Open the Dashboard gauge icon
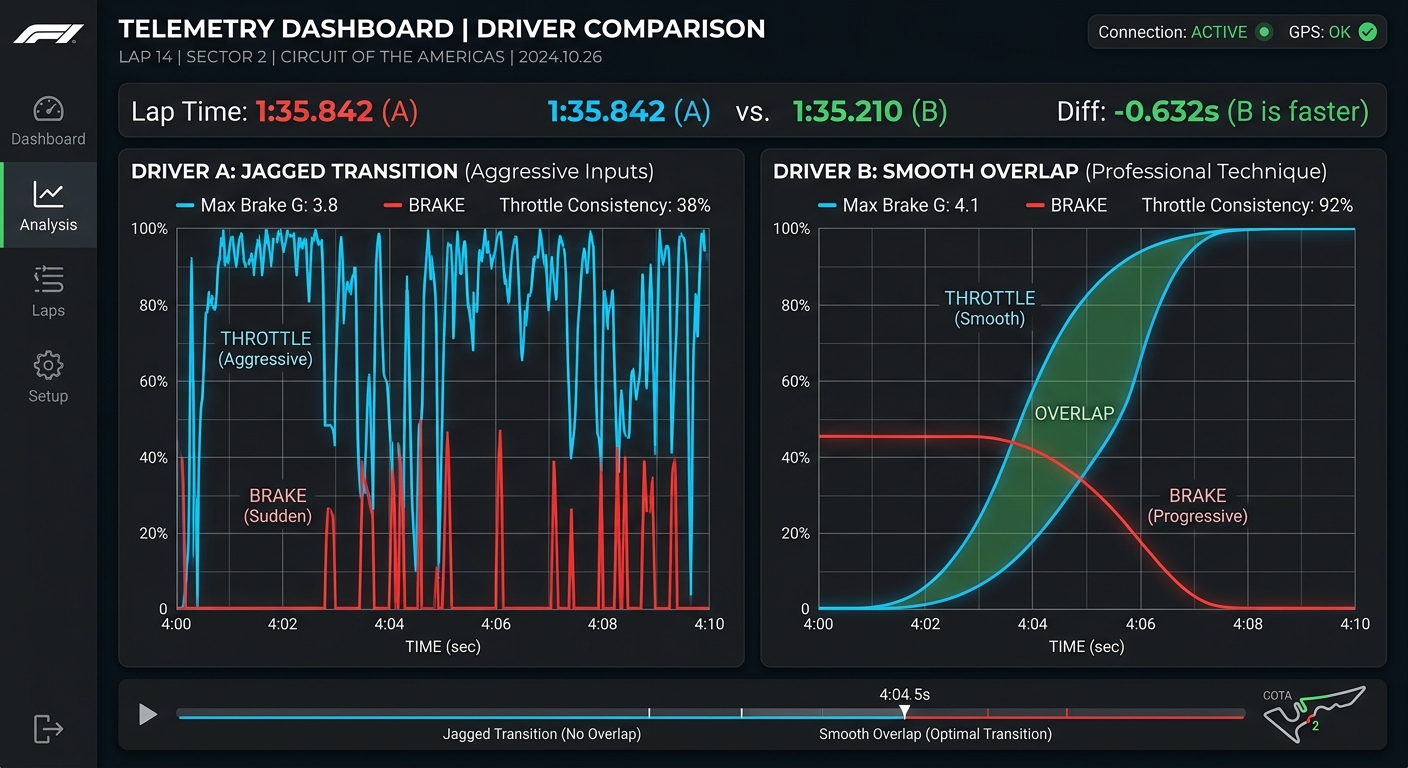 pyautogui.click(x=48, y=109)
